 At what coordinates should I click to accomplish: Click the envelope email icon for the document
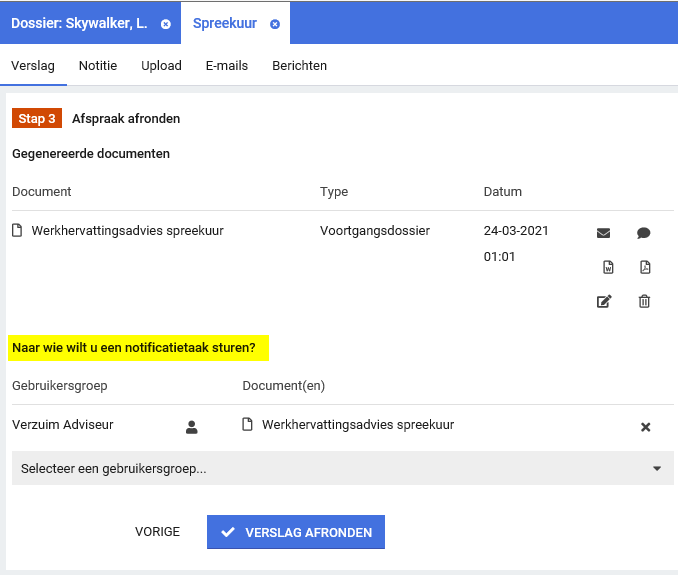[603, 233]
